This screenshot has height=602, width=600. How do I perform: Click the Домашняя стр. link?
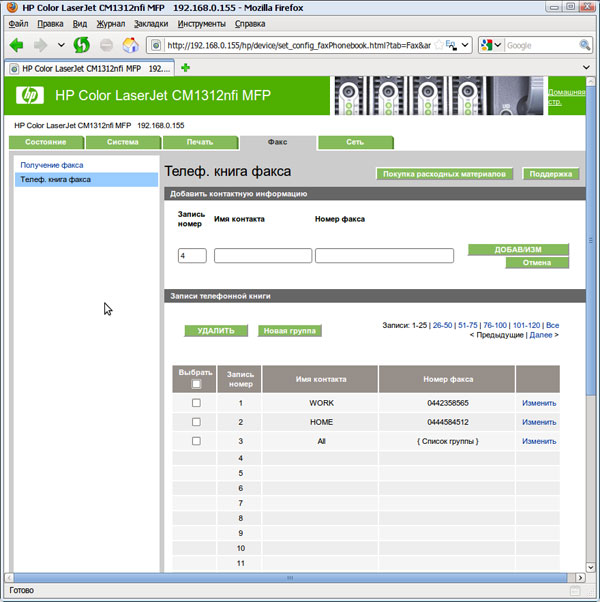(x=566, y=97)
